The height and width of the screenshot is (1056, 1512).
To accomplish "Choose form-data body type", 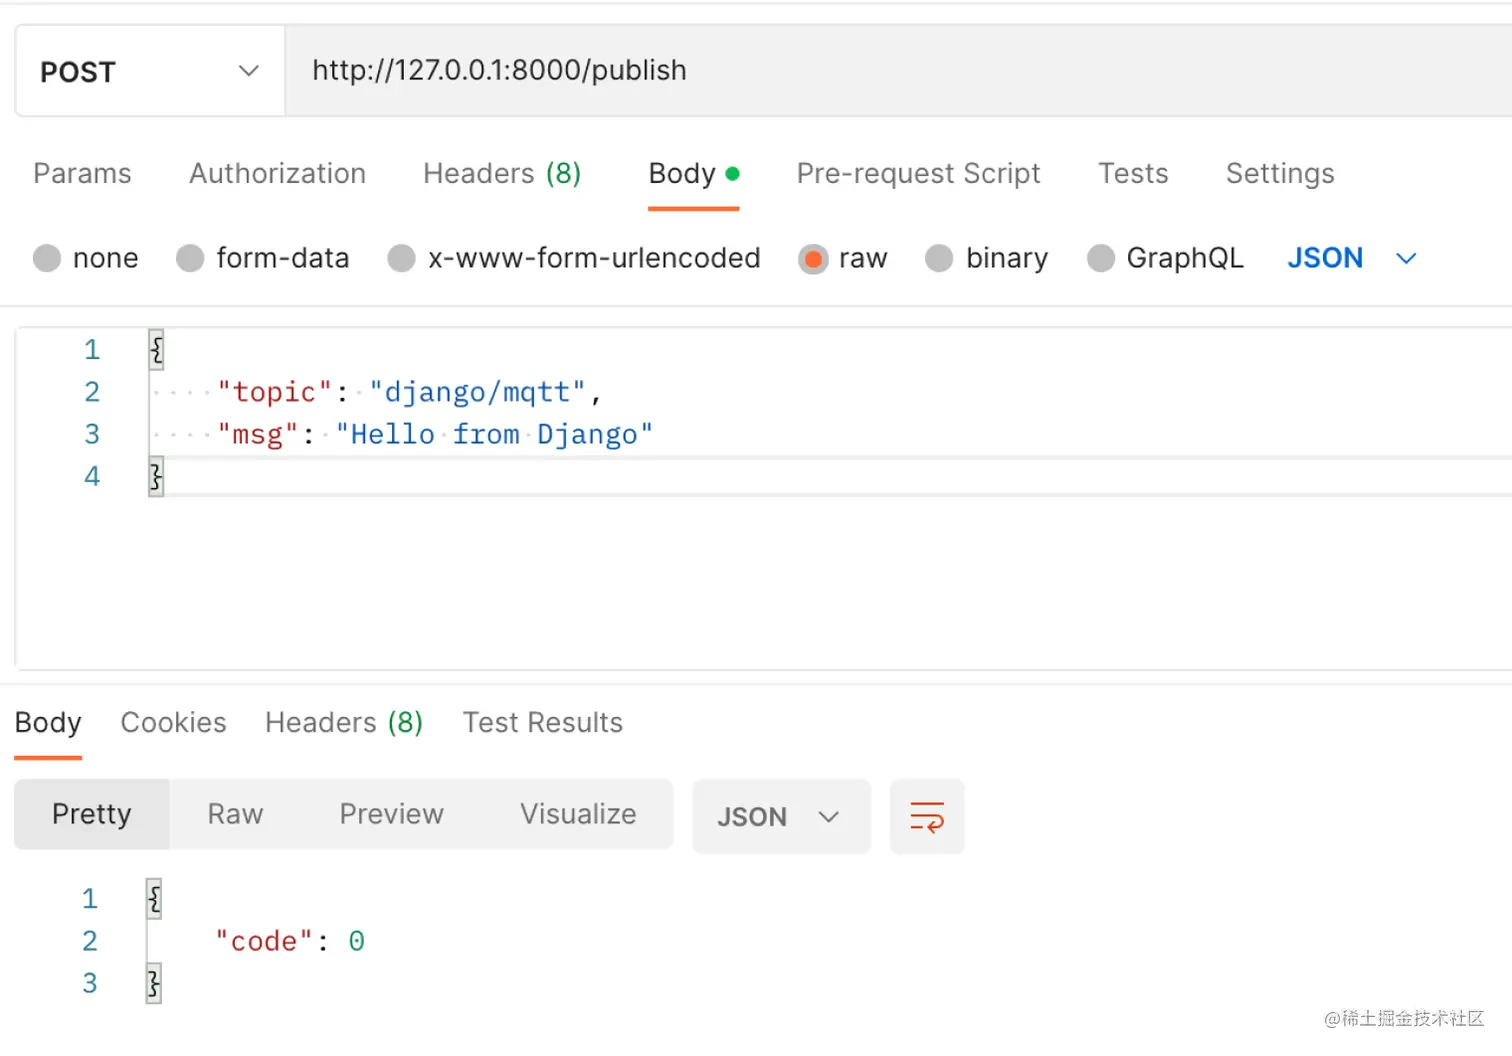I will [x=190, y=258].
